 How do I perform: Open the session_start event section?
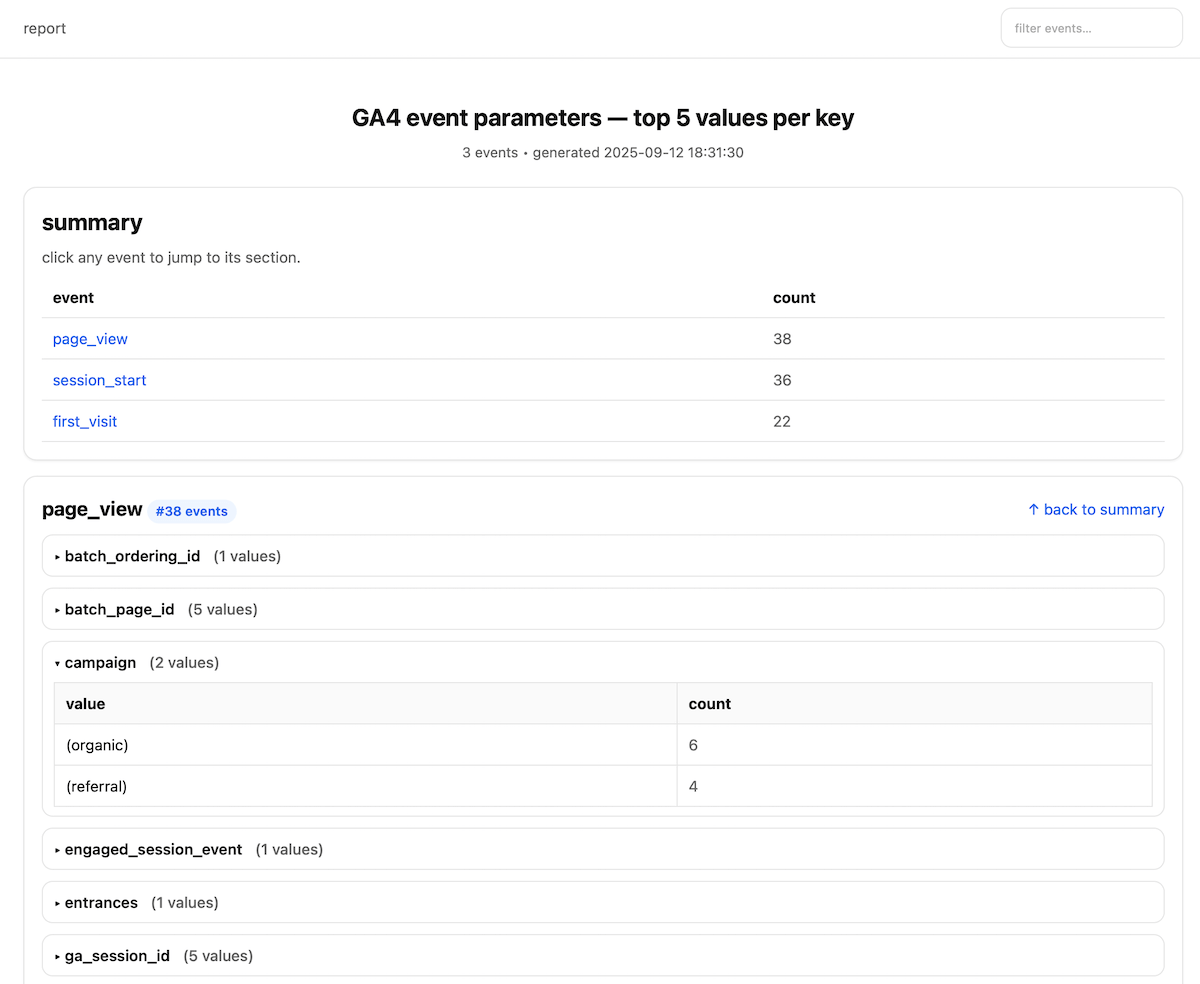99,380
